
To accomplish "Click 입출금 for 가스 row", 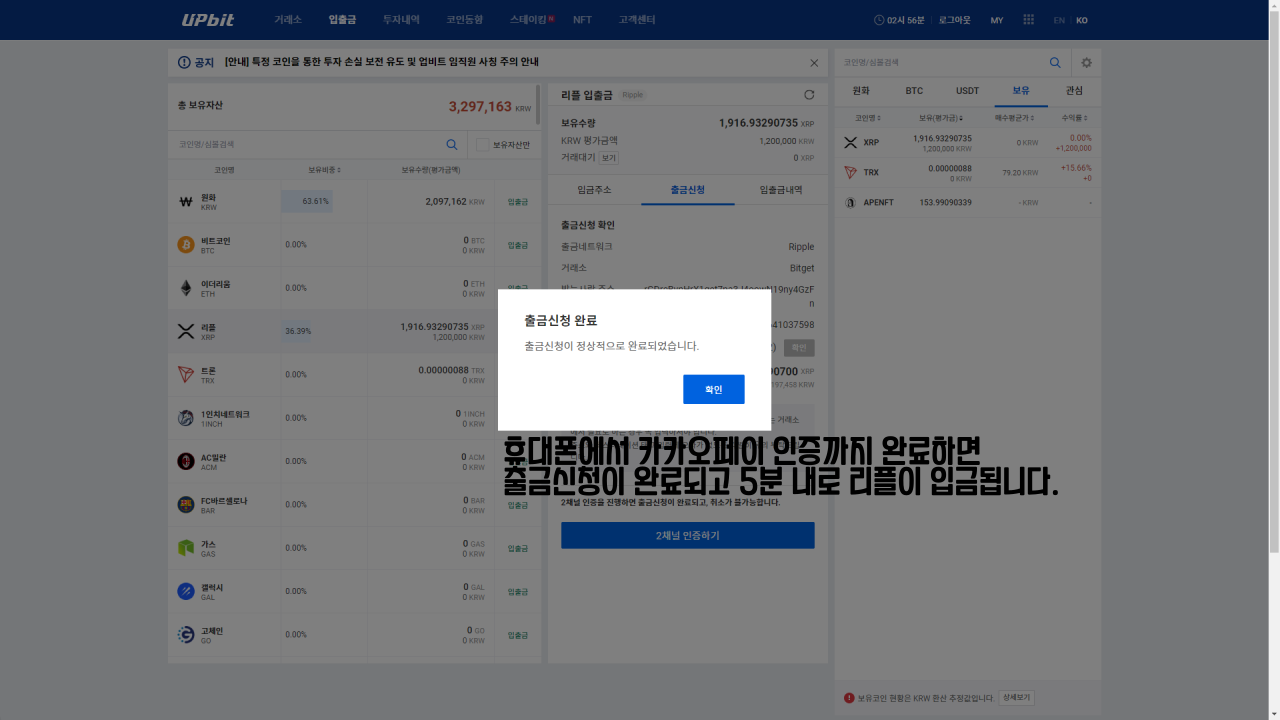I will coord(518,548).
